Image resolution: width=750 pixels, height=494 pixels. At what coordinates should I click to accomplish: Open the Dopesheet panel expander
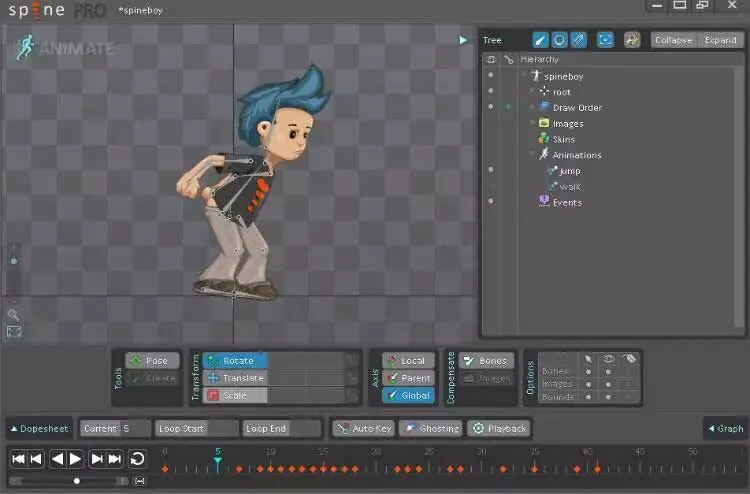pos(39,428)
